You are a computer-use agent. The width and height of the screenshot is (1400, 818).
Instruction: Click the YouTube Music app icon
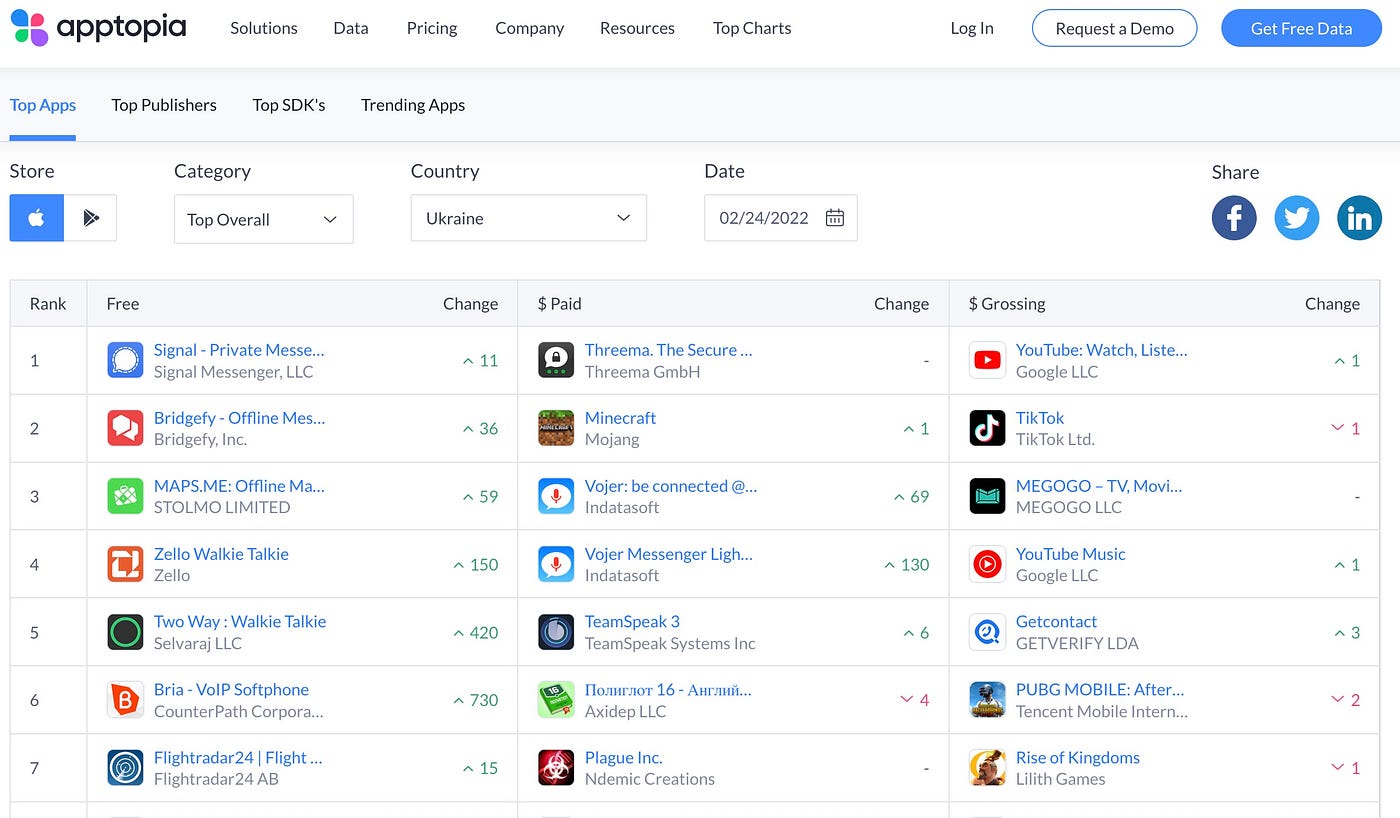coord(987,564)
